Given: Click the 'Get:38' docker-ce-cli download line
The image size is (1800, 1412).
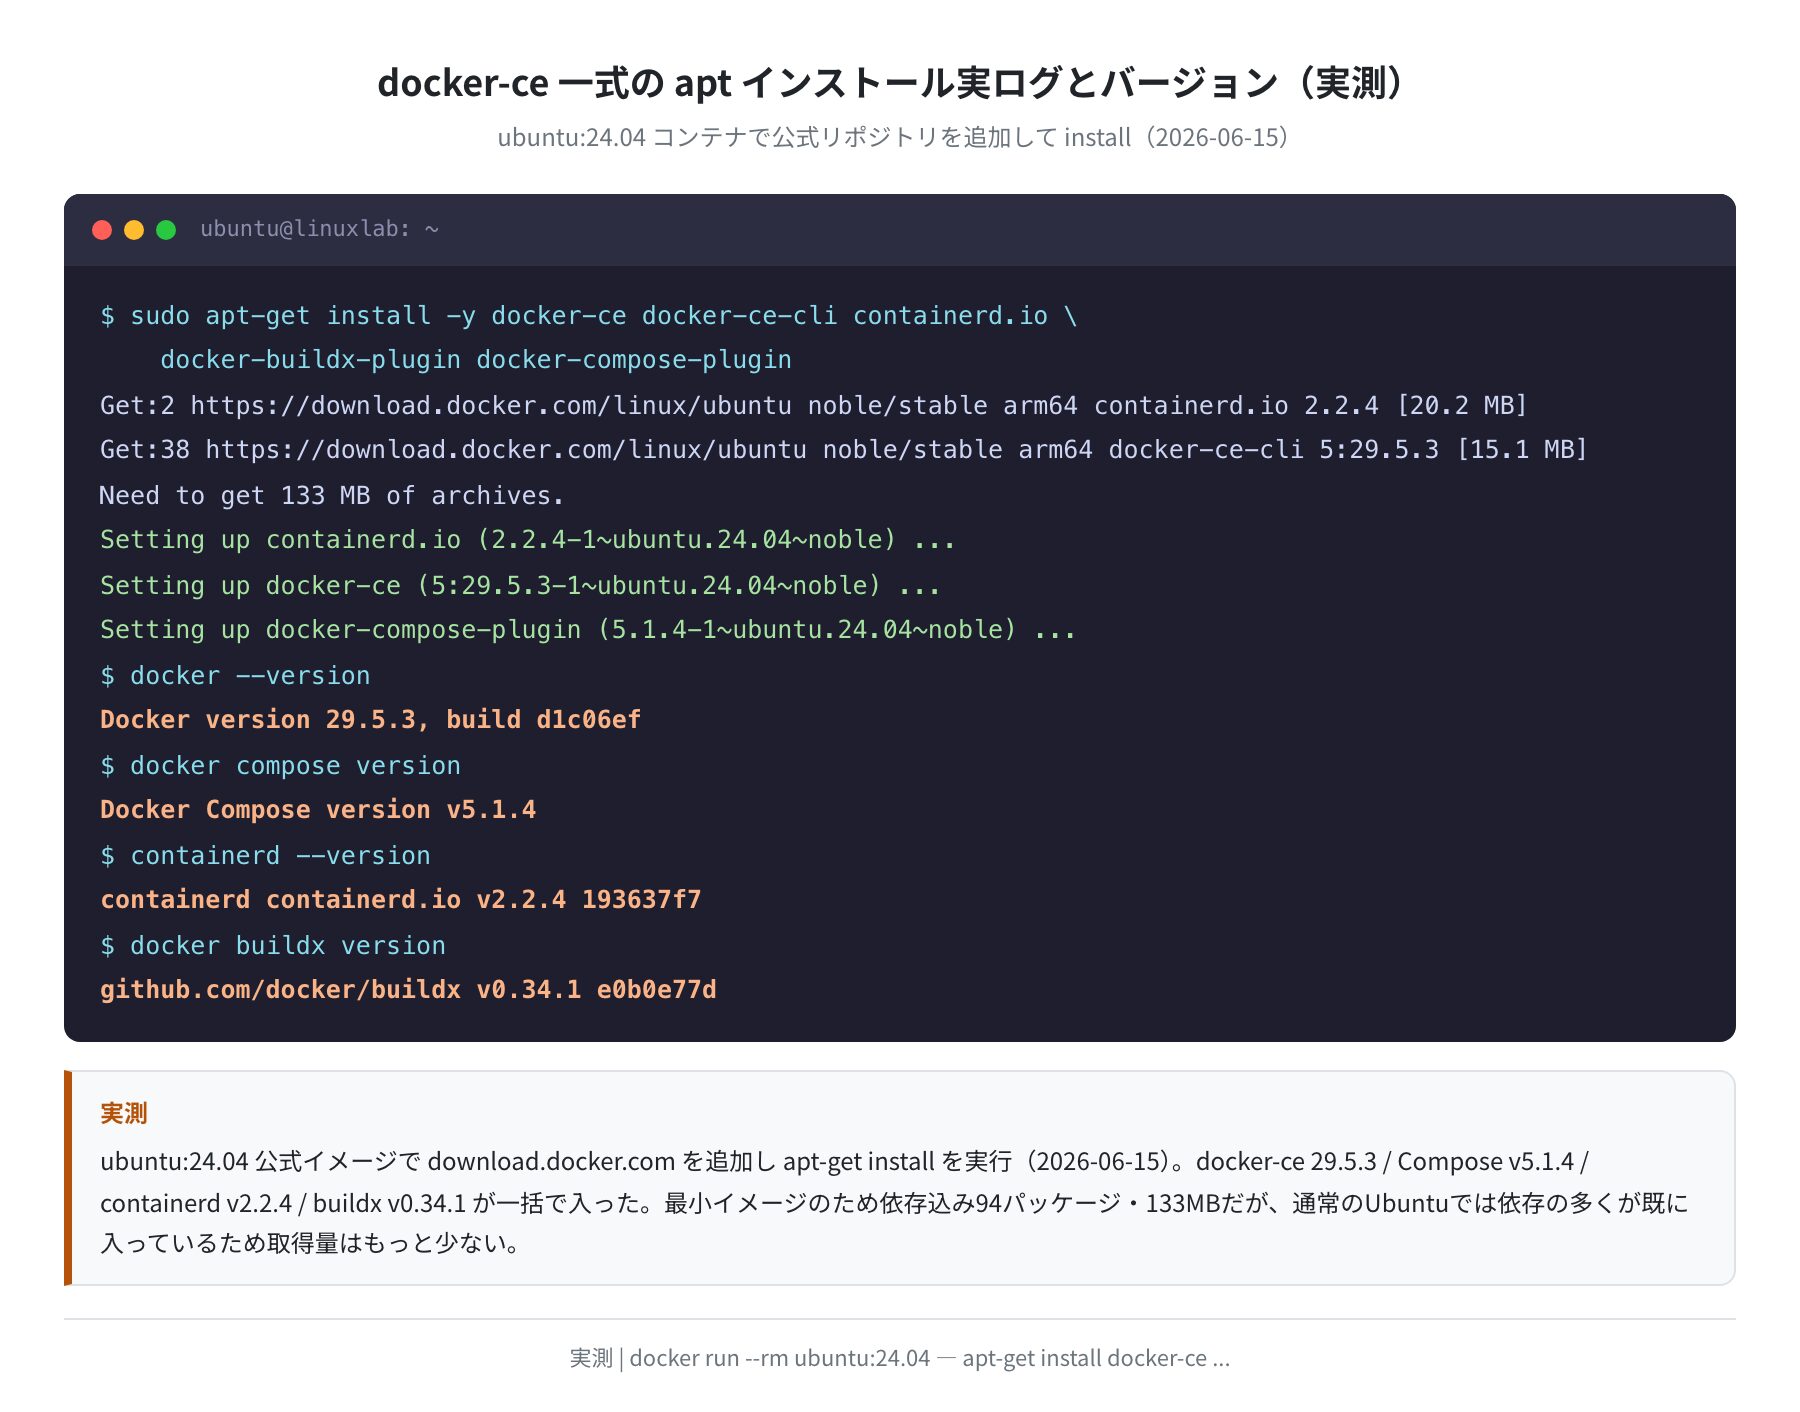Looking at the screenshot, I should click(x=844, y=450).
